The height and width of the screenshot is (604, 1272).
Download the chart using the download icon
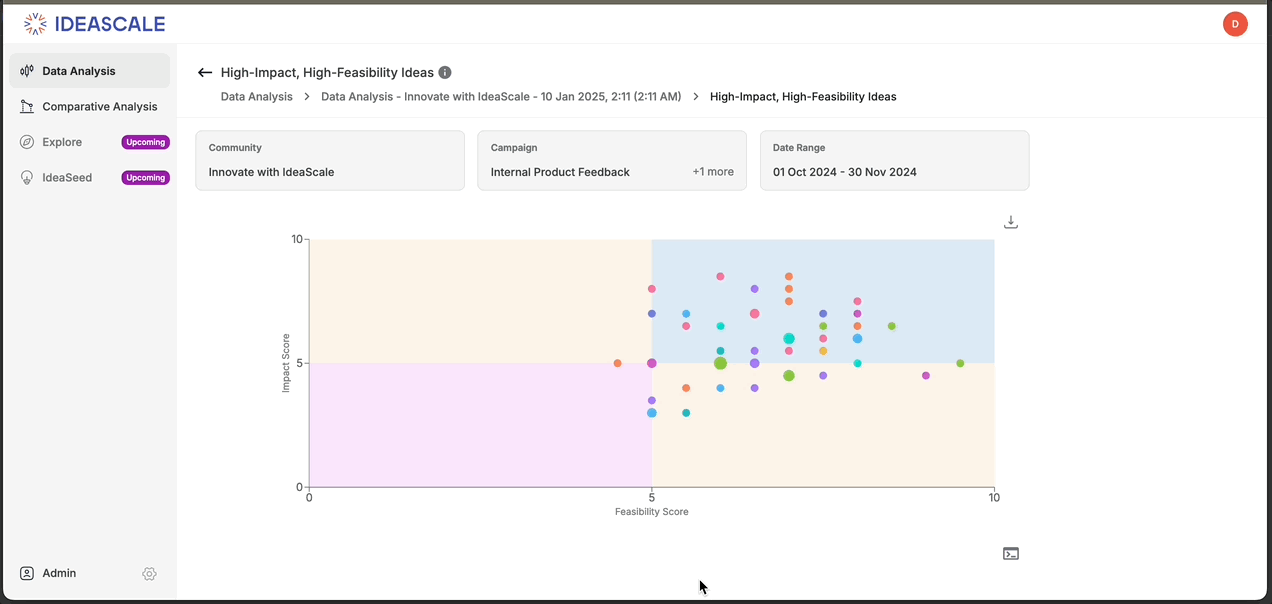click(1011, 222)
